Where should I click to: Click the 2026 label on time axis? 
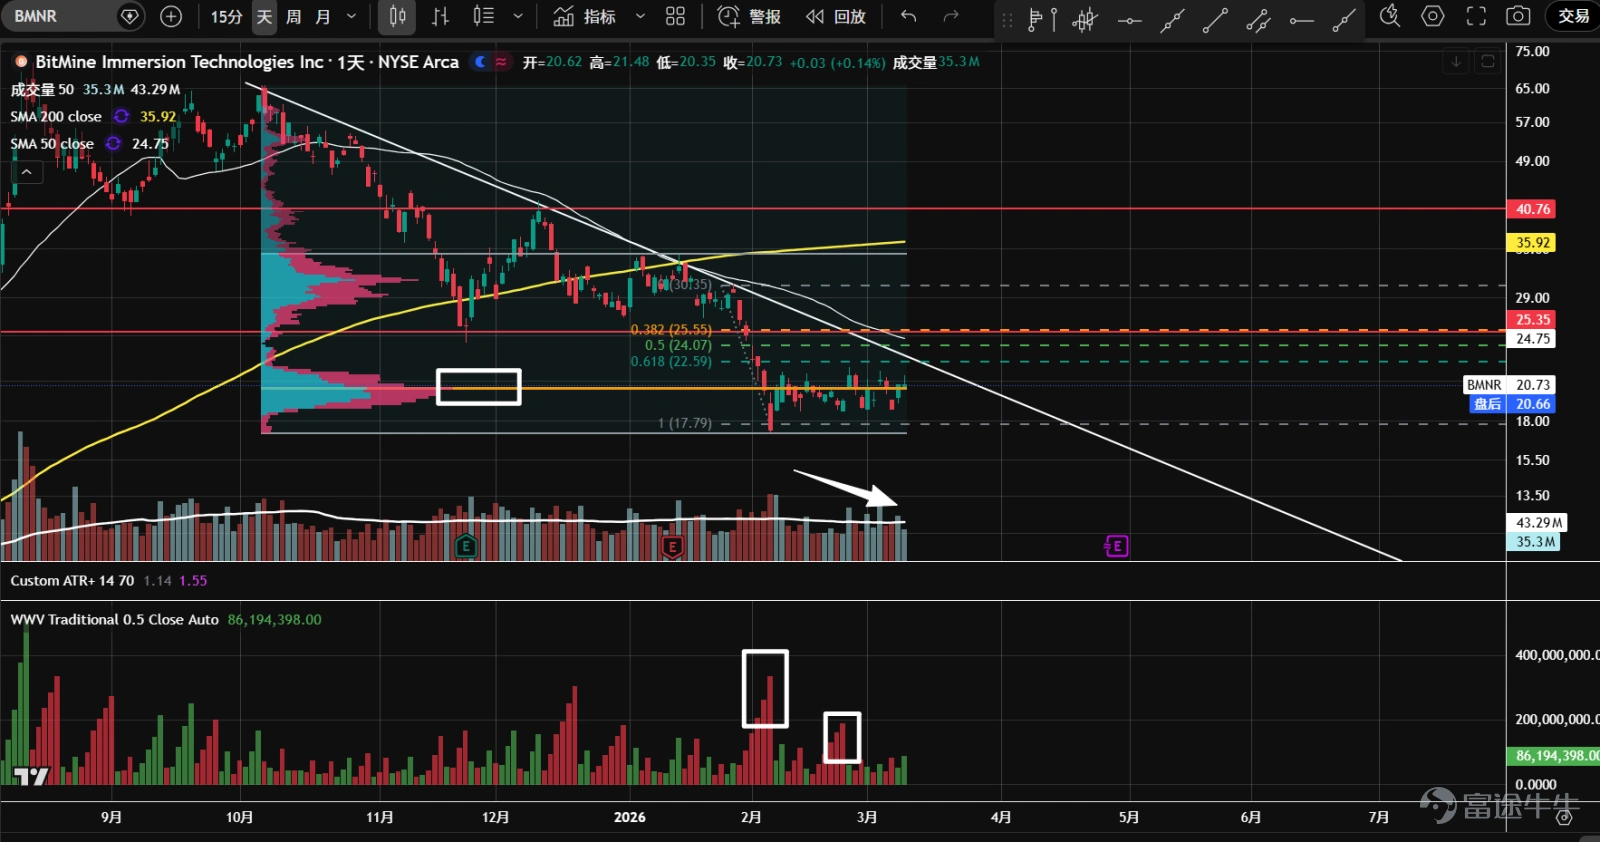[630, 817]
